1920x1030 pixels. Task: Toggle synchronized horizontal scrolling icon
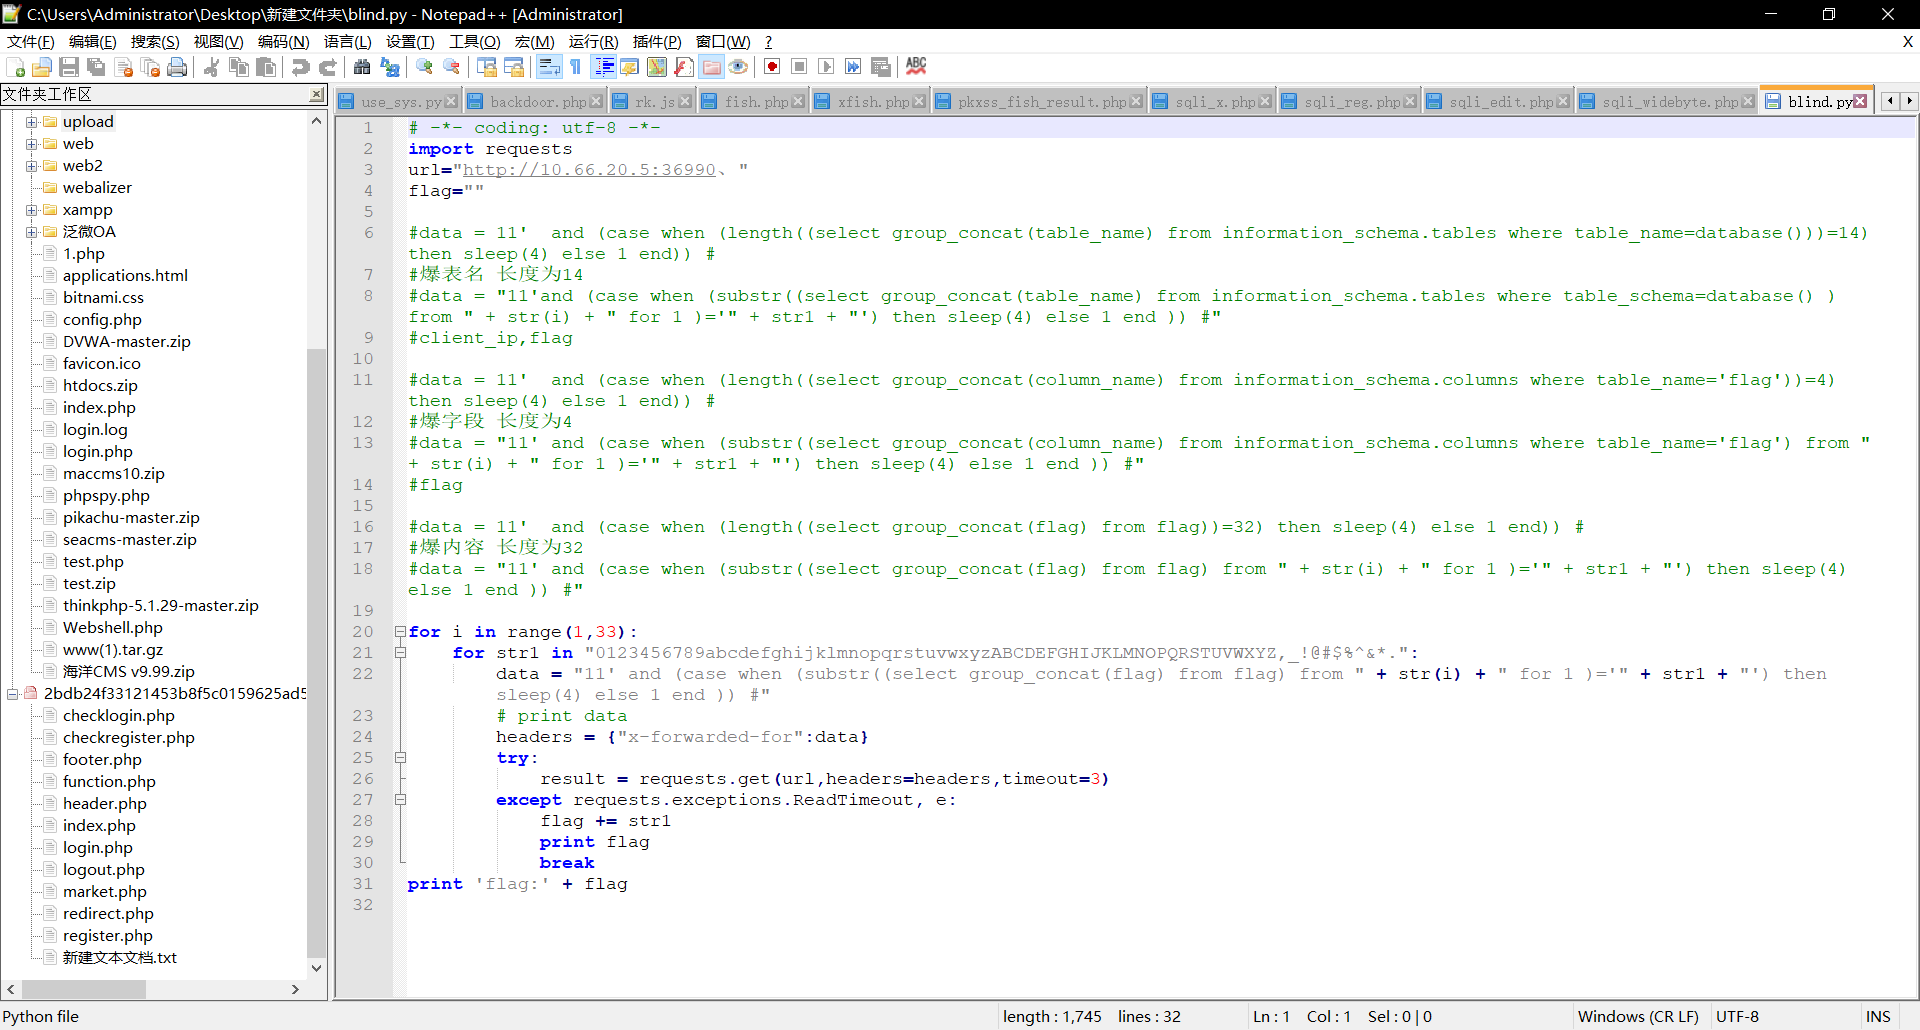coord(514,67)
